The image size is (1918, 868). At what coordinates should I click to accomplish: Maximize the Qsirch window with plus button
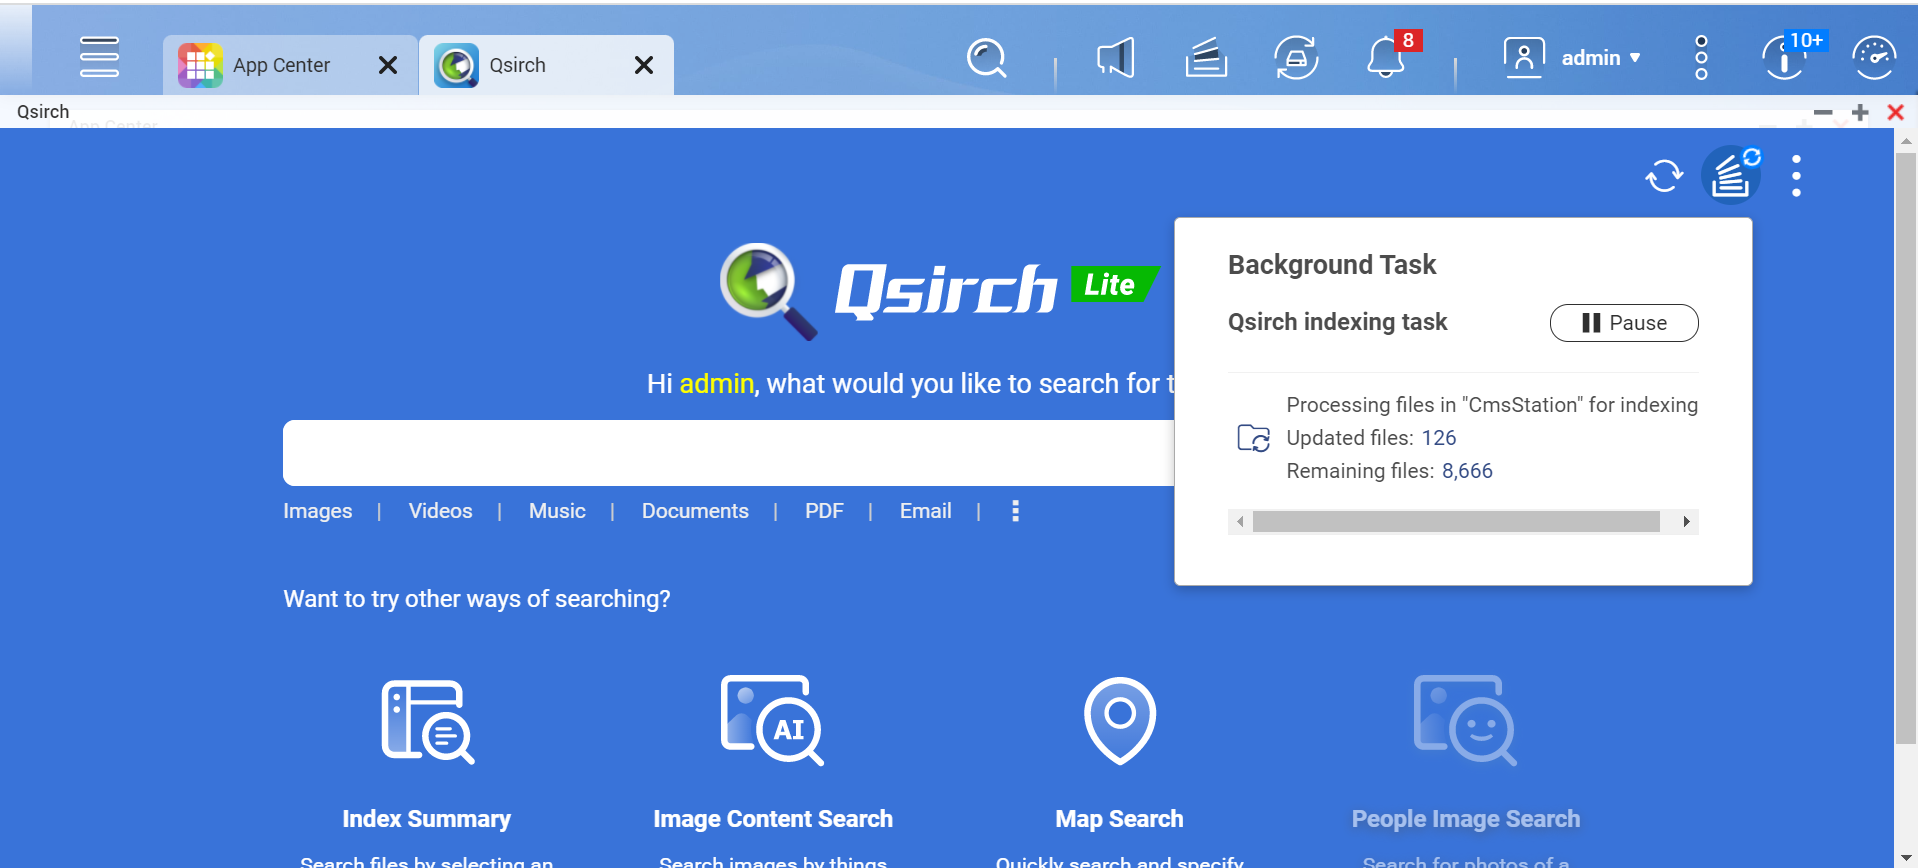[1860, 112]
